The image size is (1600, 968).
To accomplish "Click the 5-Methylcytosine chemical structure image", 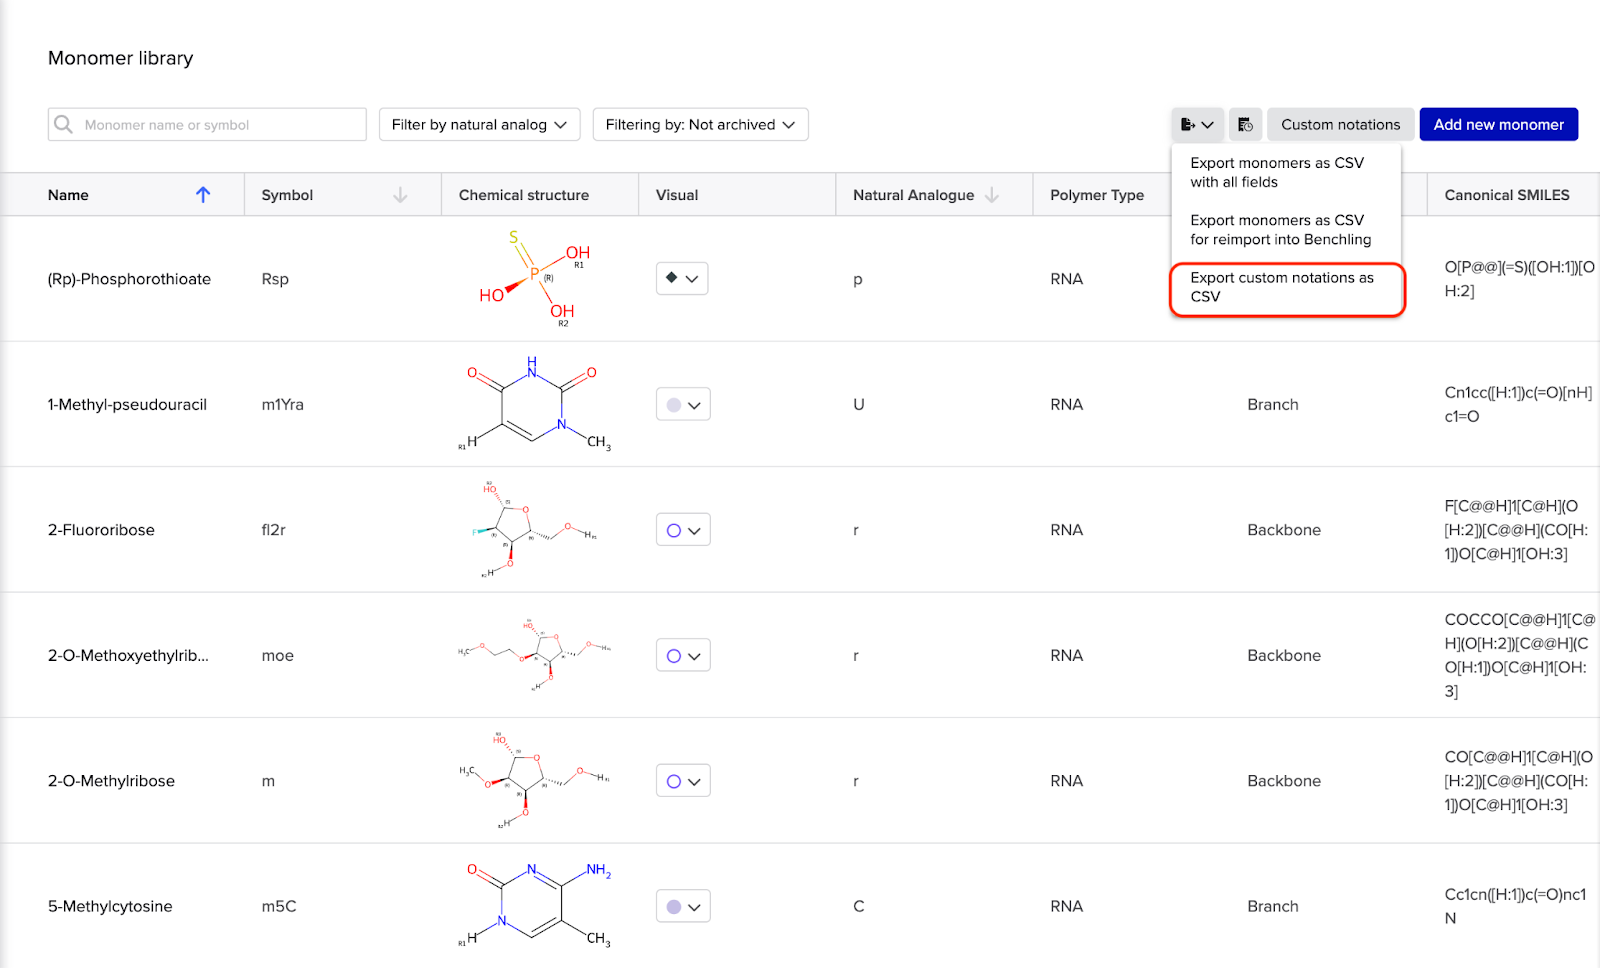I will point(535,906).
